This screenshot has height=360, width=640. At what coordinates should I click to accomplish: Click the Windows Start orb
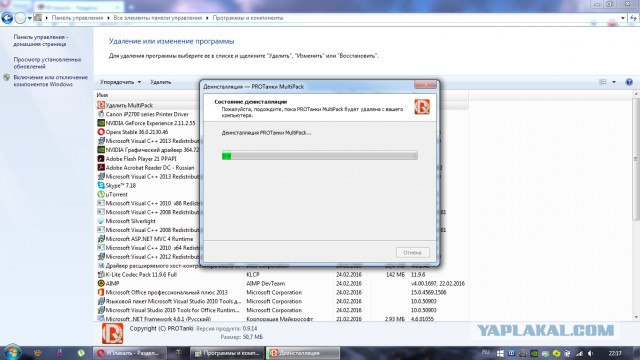tap(12, 352)
